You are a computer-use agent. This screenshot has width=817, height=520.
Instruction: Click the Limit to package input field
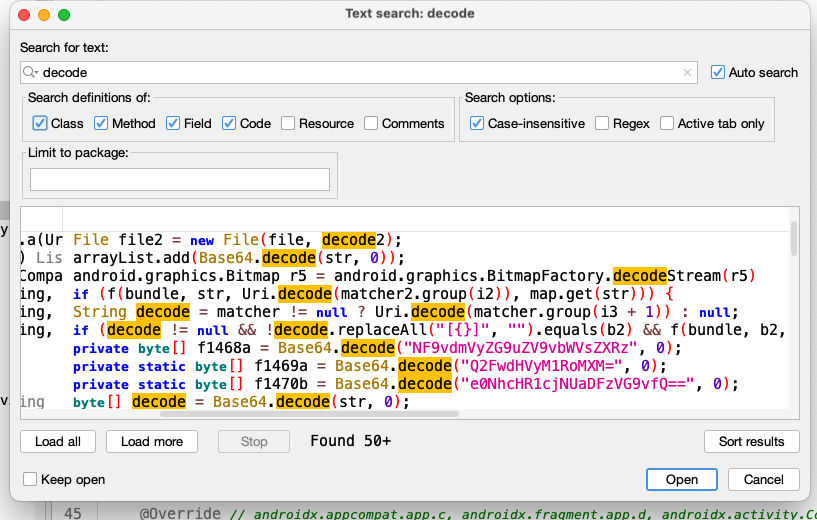[180, 180]
